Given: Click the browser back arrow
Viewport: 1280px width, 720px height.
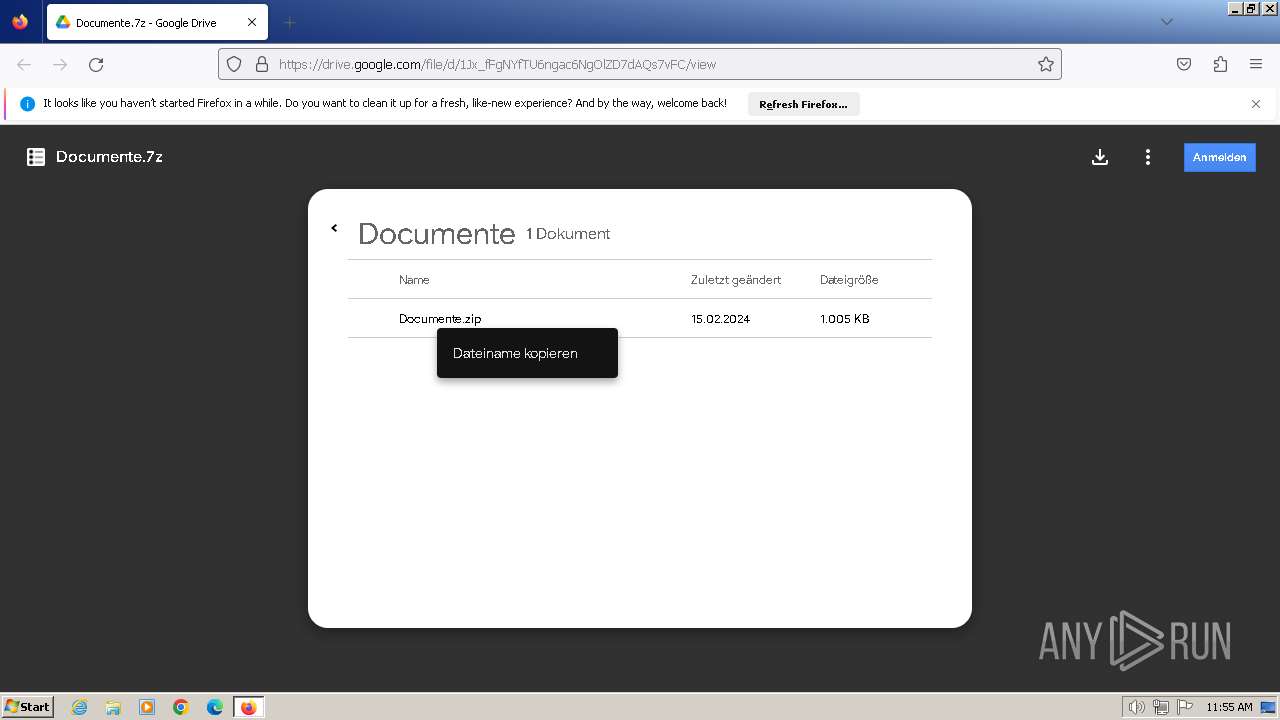Looking at the screenshot, I should (x=24, y=64).
